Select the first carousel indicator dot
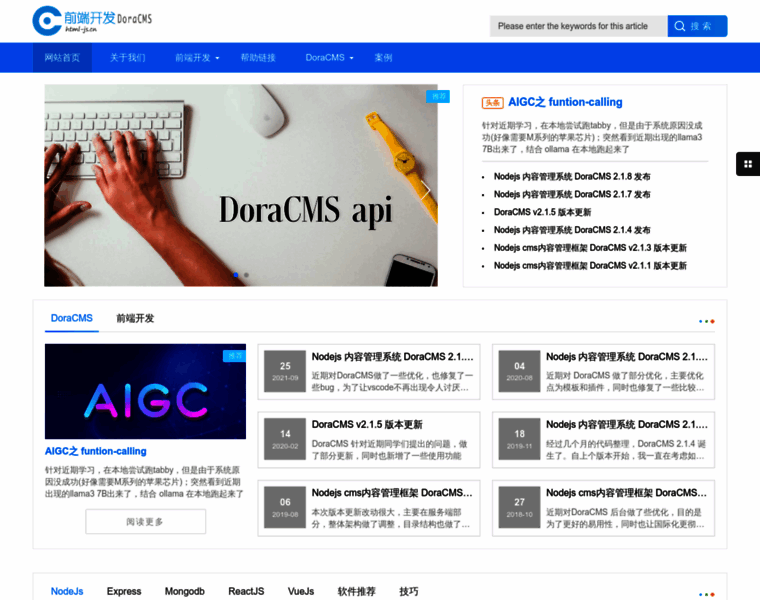This screenshot has width=760, height=600. click(236, 275)
